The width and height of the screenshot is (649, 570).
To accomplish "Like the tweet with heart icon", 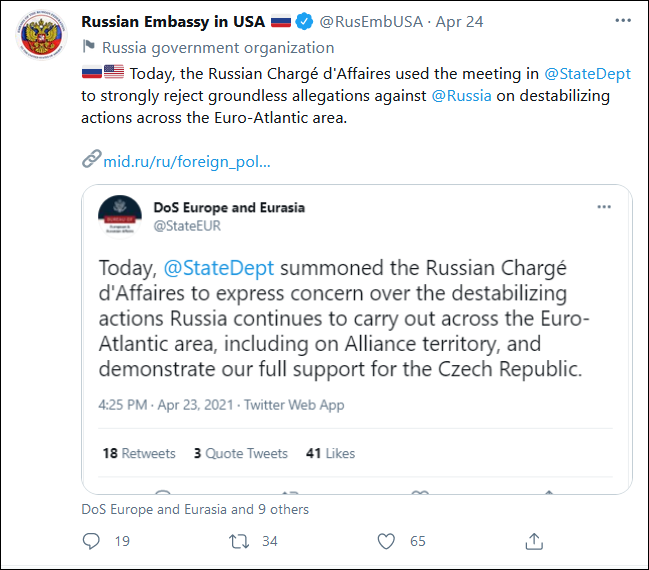I will (386, 541).
